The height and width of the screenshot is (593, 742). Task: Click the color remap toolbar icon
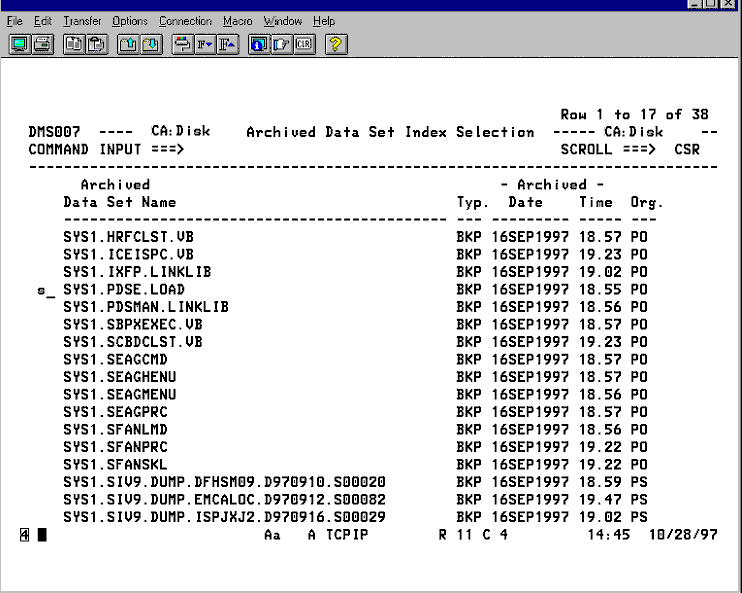pyautogui.click(x=182, y=44)
